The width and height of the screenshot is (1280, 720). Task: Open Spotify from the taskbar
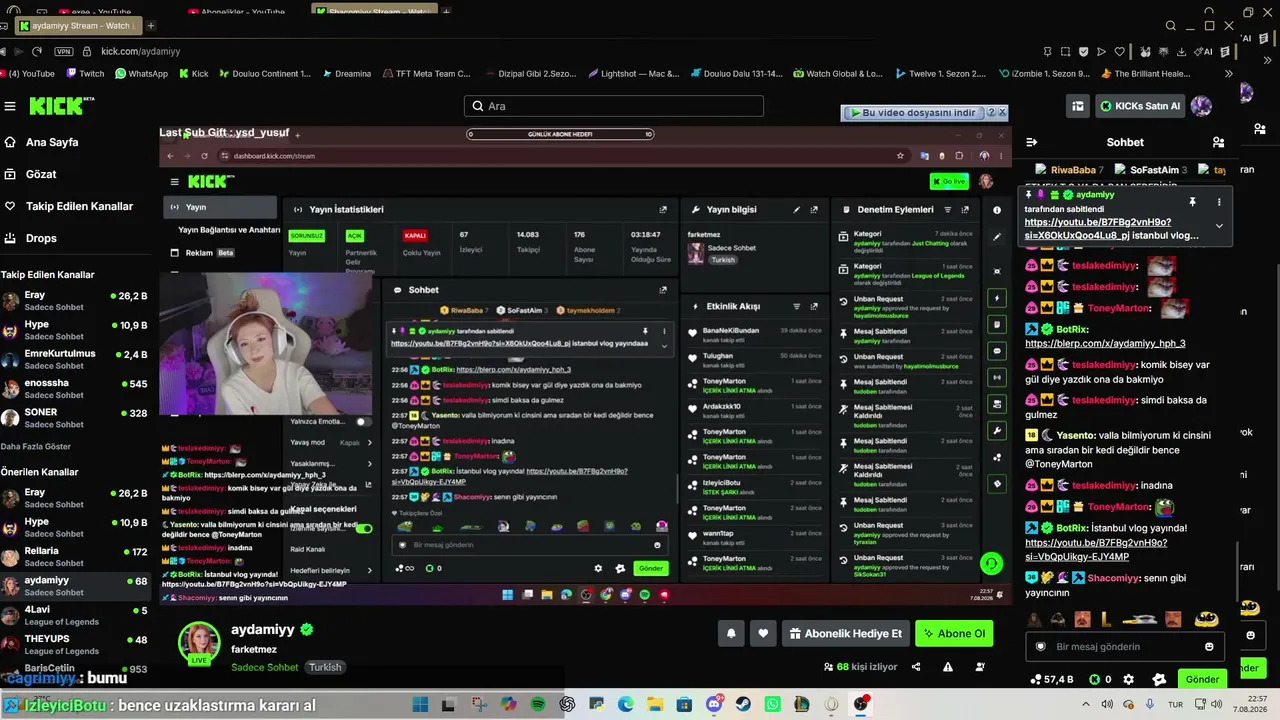[x=538, y=705]
